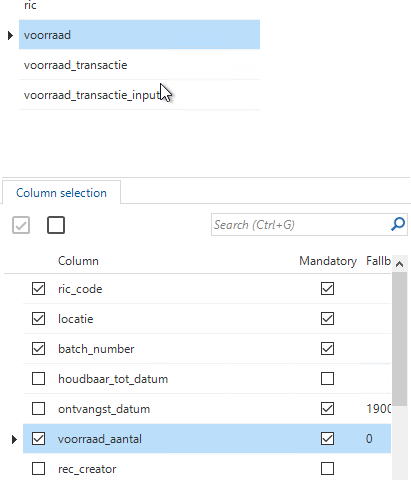Click the search magnifier icon
Image resolution: width=411 pixels, height=480 pixels.
pyautogui.click(x=398, y=224)
